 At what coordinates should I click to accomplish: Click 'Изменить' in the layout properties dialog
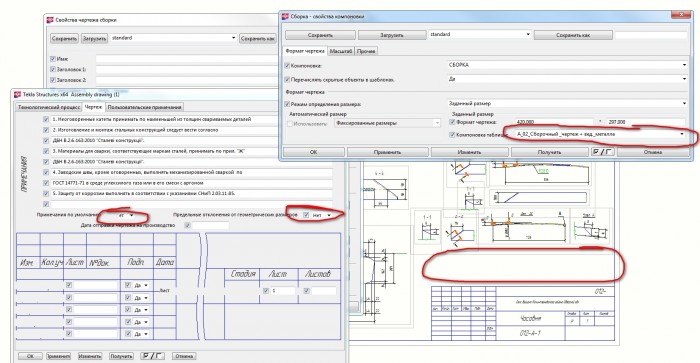pyautogui.click(x=469, y=152)
